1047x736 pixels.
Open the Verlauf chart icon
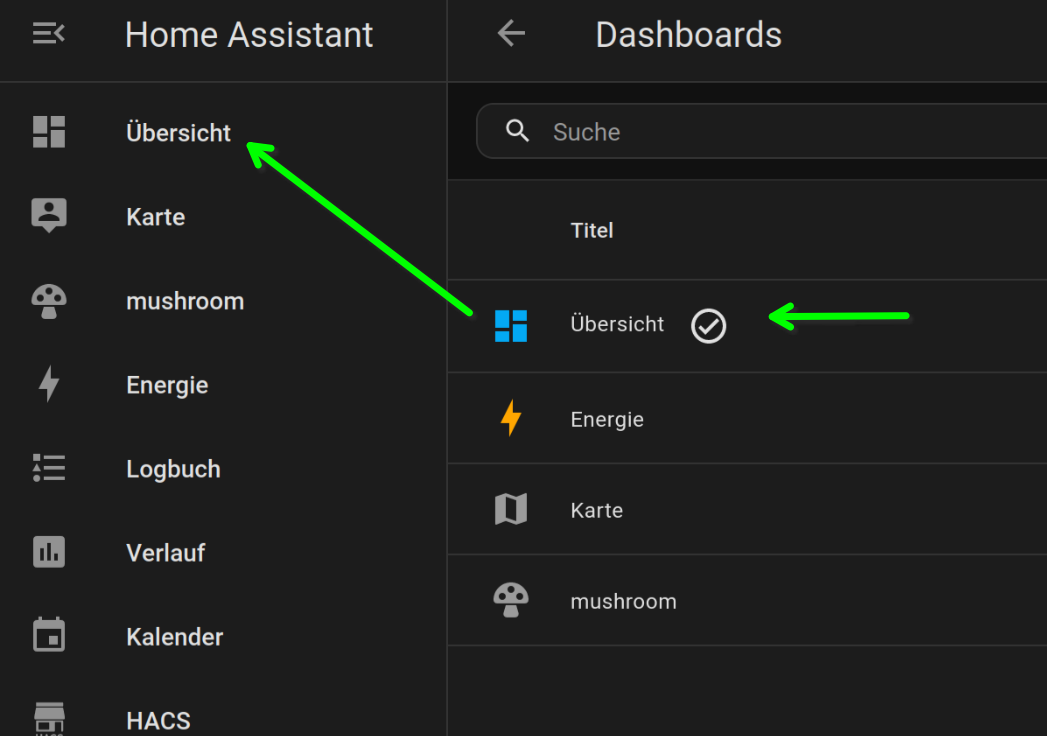tap(49, 552)
